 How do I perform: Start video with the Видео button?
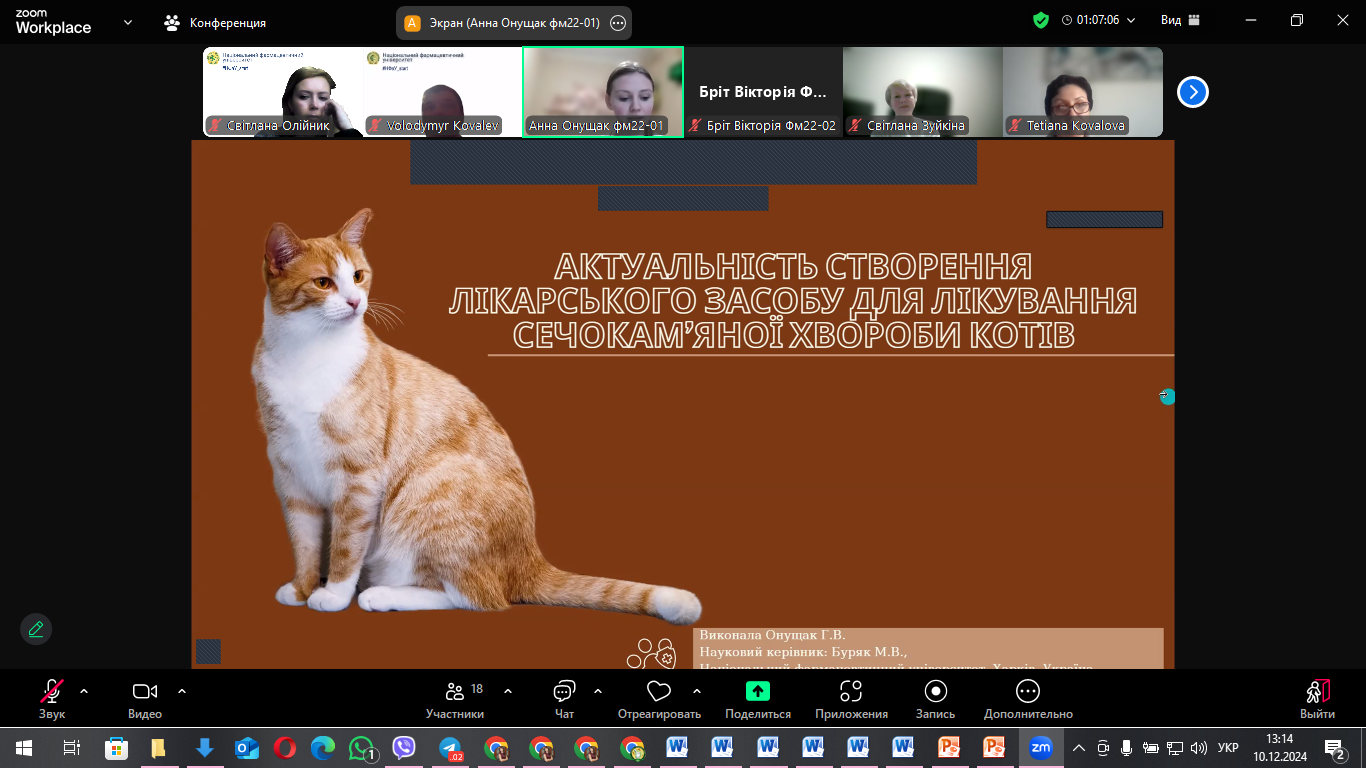point(145,698)
